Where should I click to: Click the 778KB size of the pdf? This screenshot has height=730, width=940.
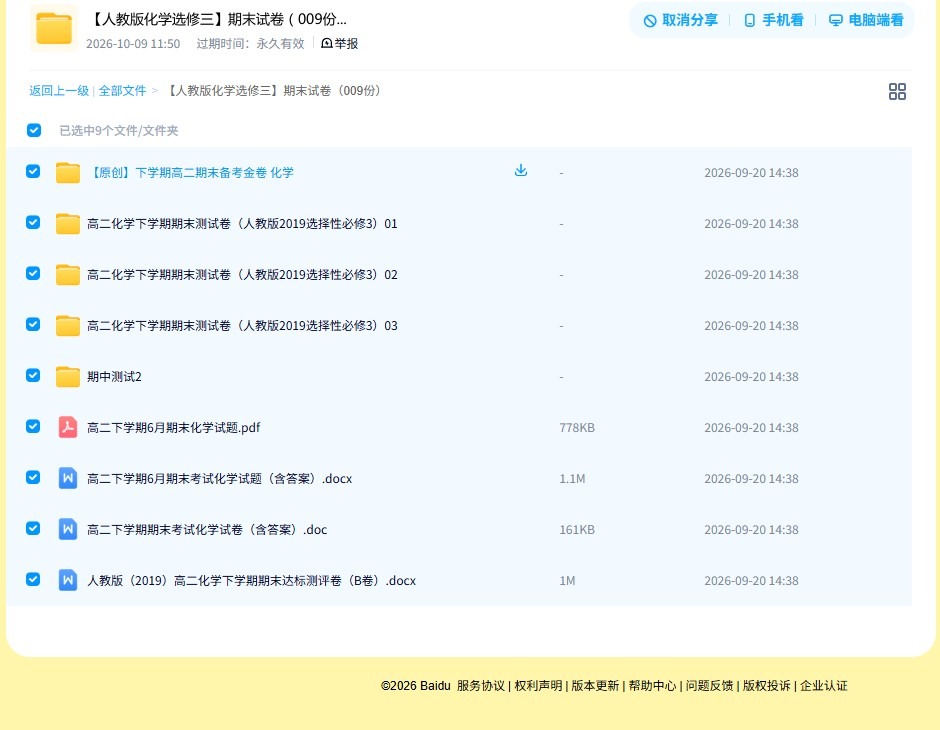click(x=577, y=427)
